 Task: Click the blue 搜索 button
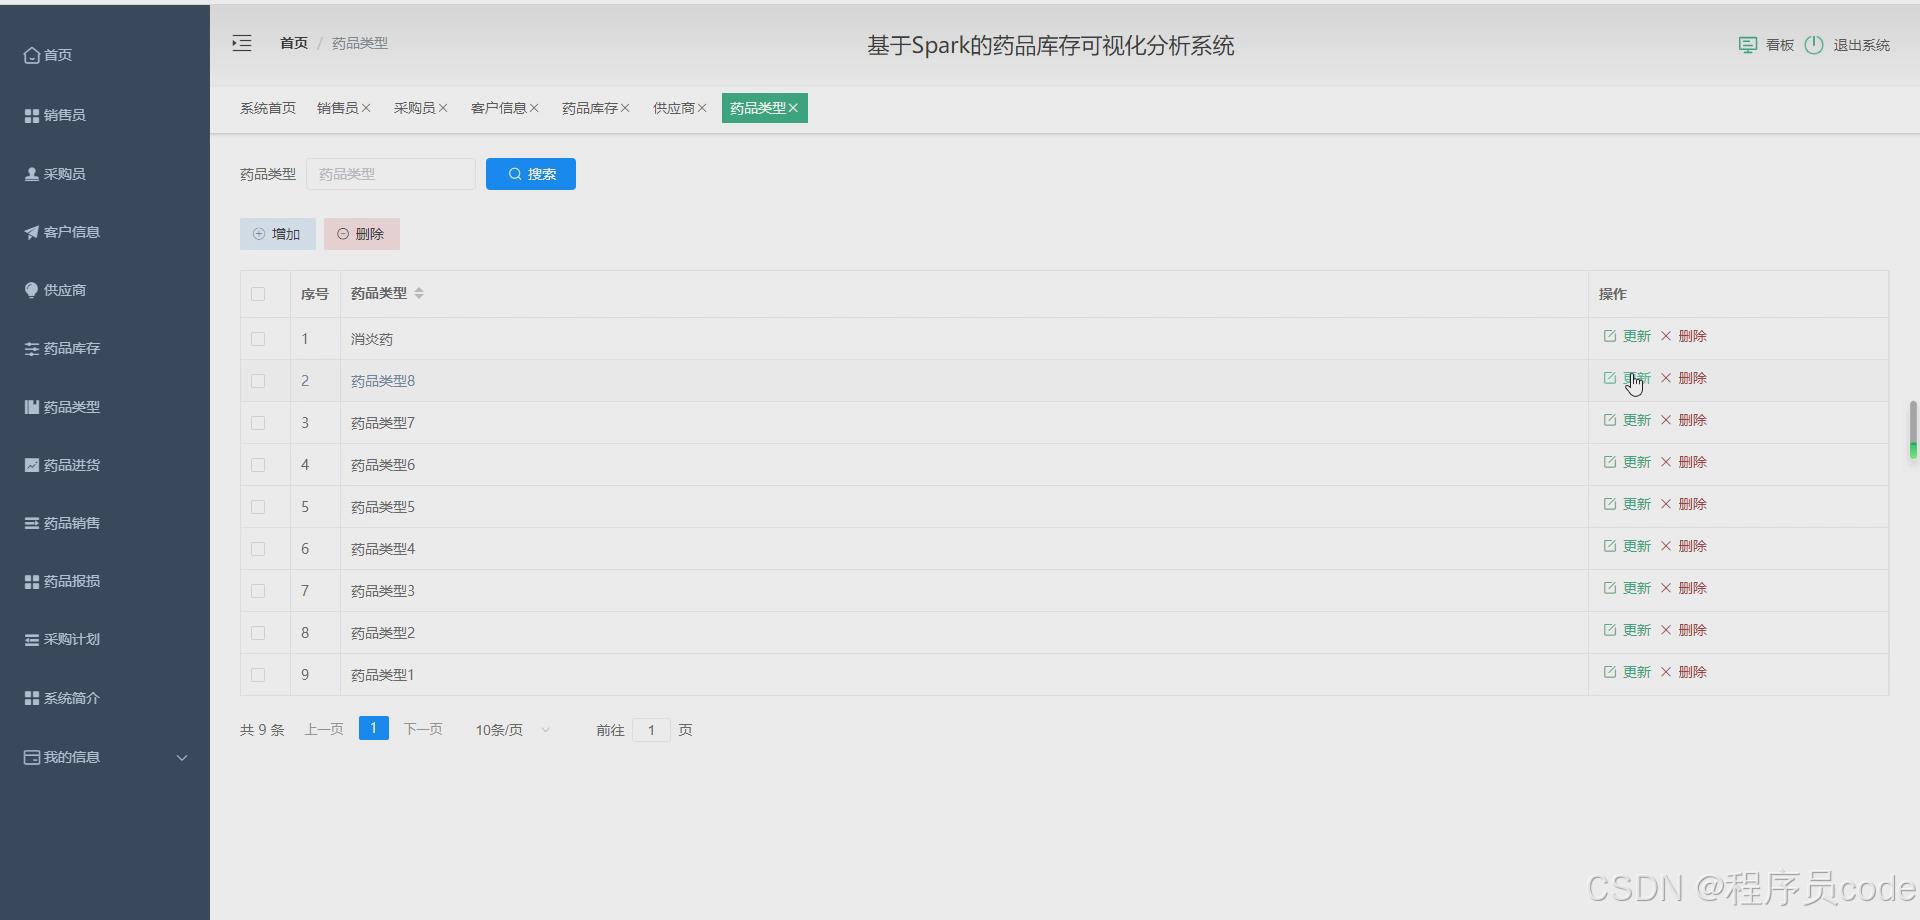531,174
